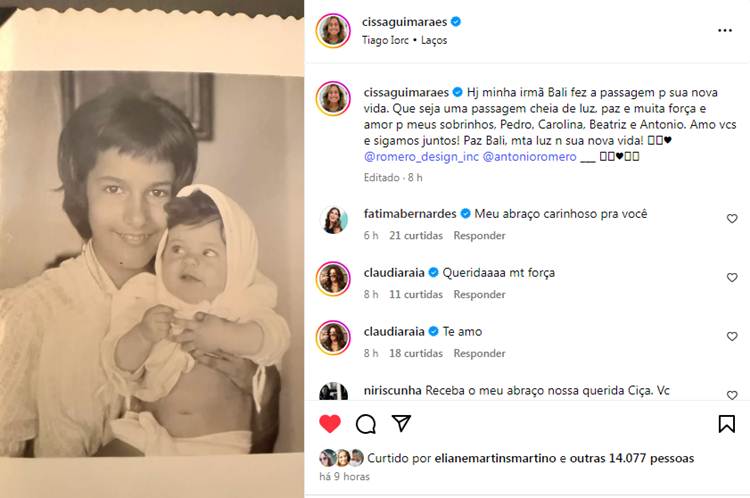Click the share paper plane icon
The height and width of the screenshot is (498, 750).
(400, 423)
